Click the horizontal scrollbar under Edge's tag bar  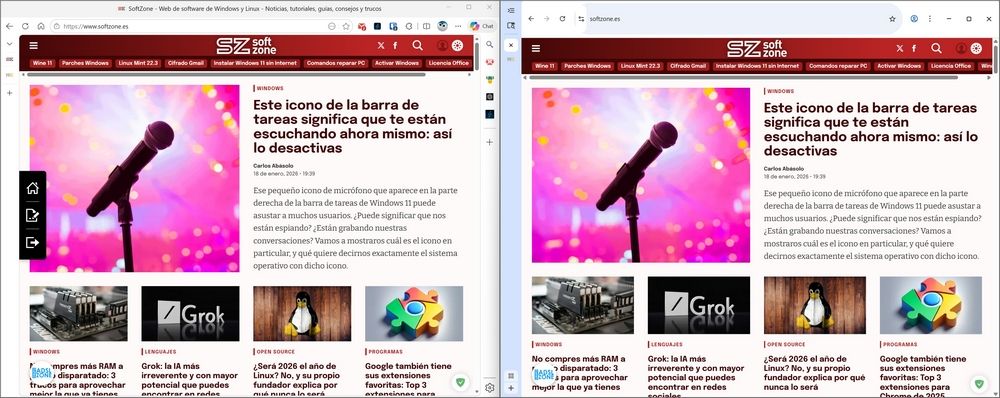point(226,75)
